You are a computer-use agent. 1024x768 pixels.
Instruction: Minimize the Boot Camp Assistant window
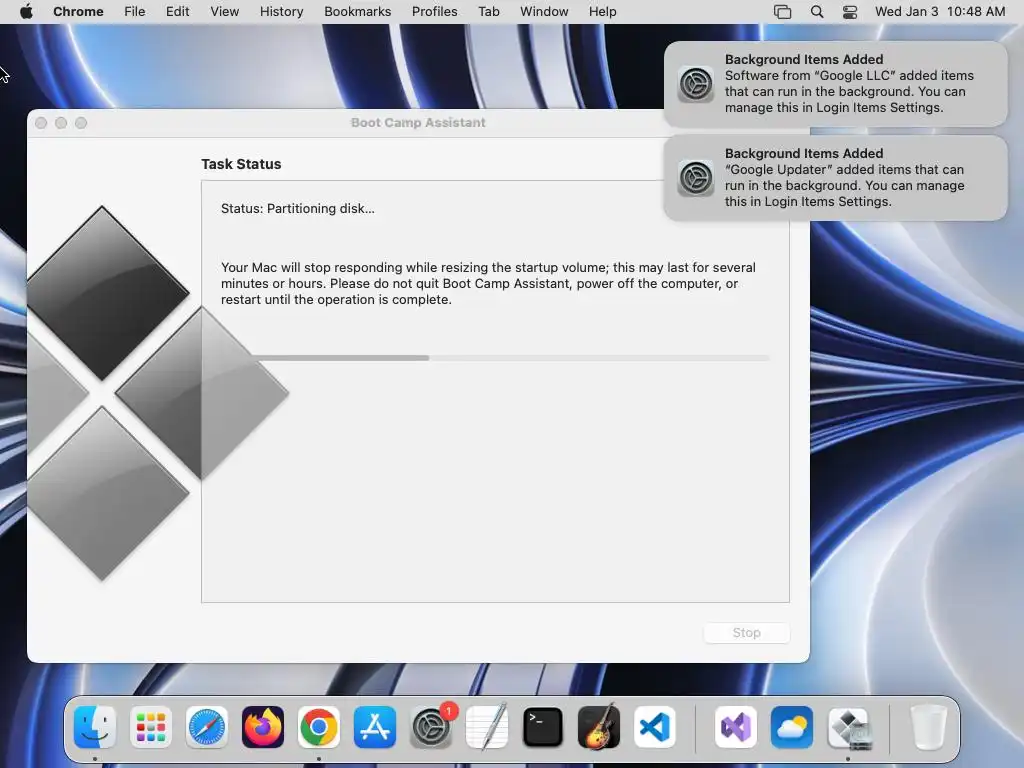[x=61, y=123]
